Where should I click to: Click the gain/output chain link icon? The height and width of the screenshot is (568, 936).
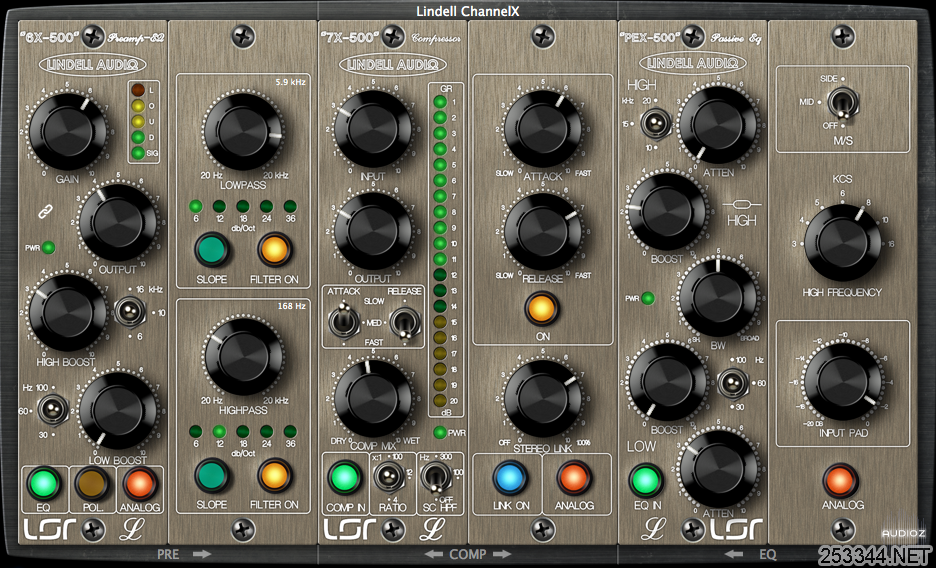(x=47, y=211)
